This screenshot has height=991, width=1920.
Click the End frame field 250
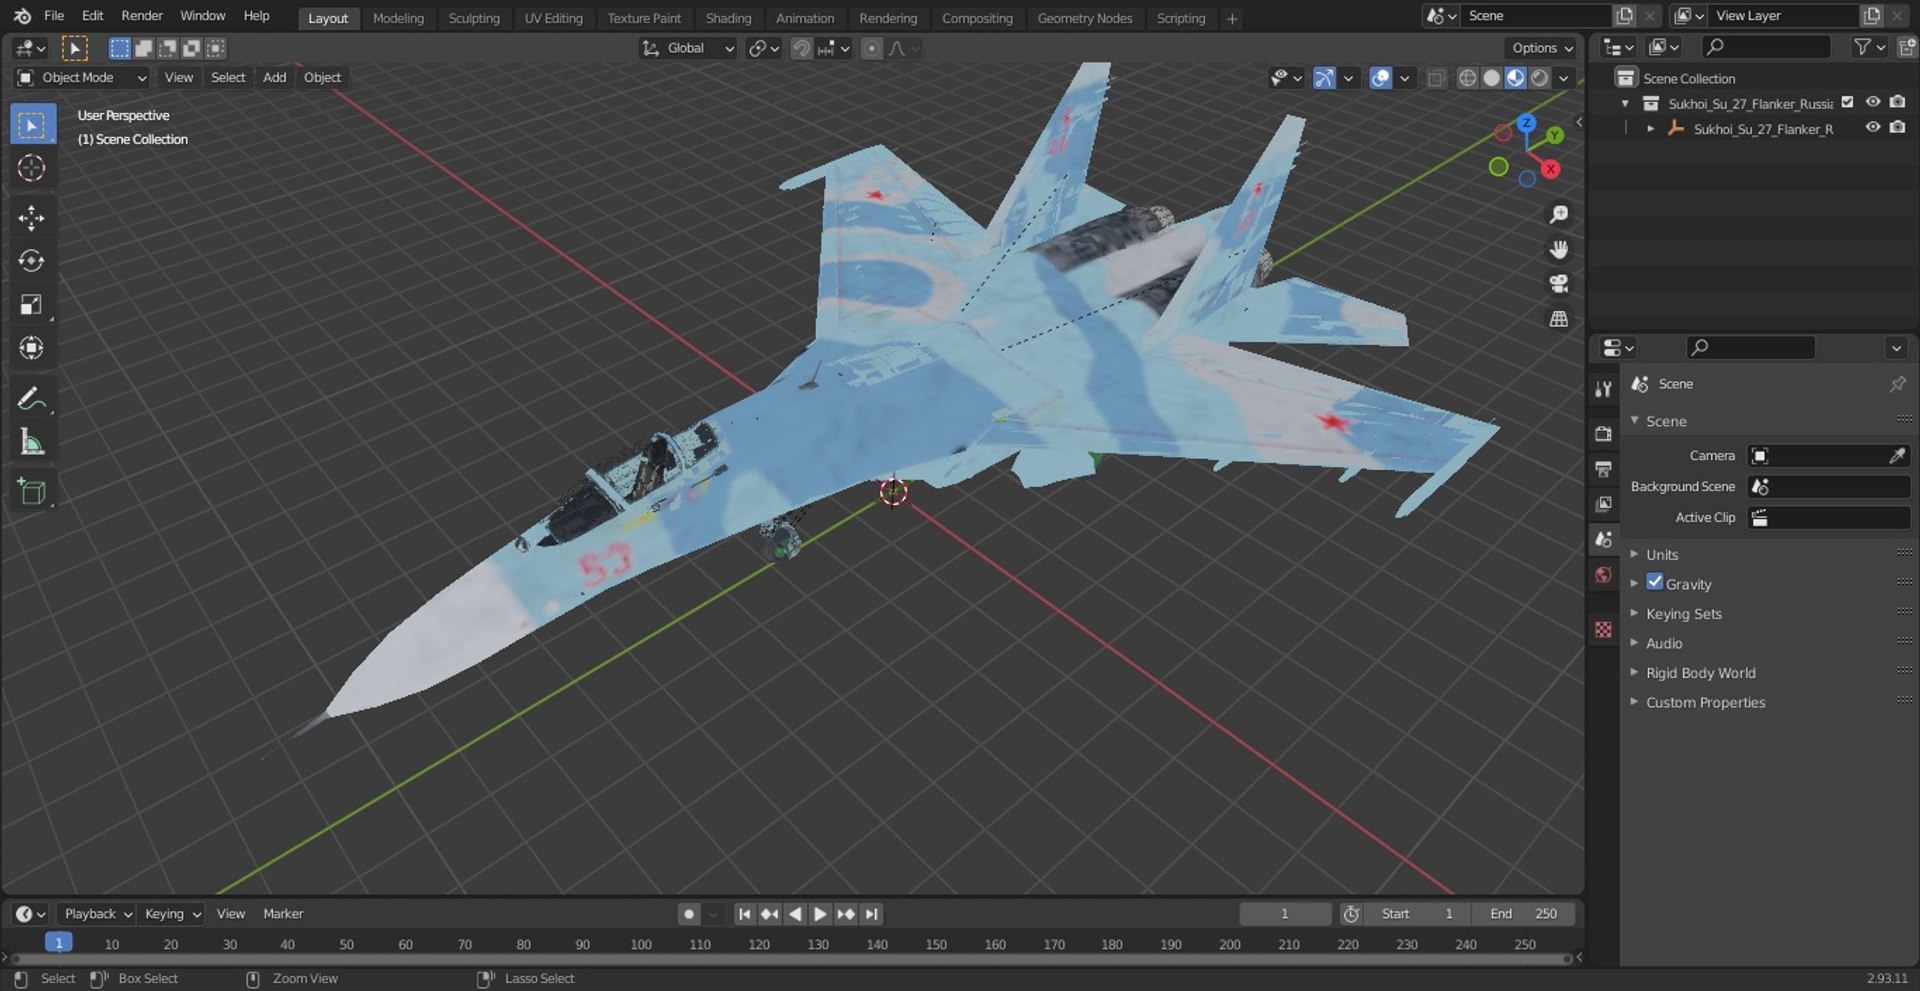click(1522, 914)
